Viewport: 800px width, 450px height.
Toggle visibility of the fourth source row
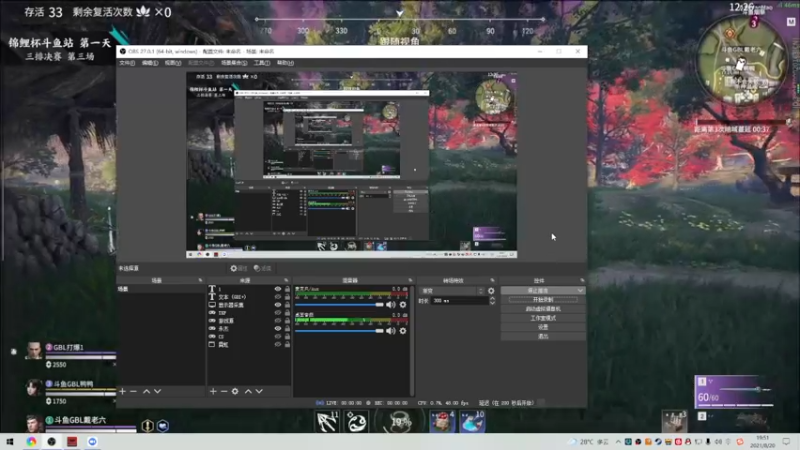pos(278,313)
